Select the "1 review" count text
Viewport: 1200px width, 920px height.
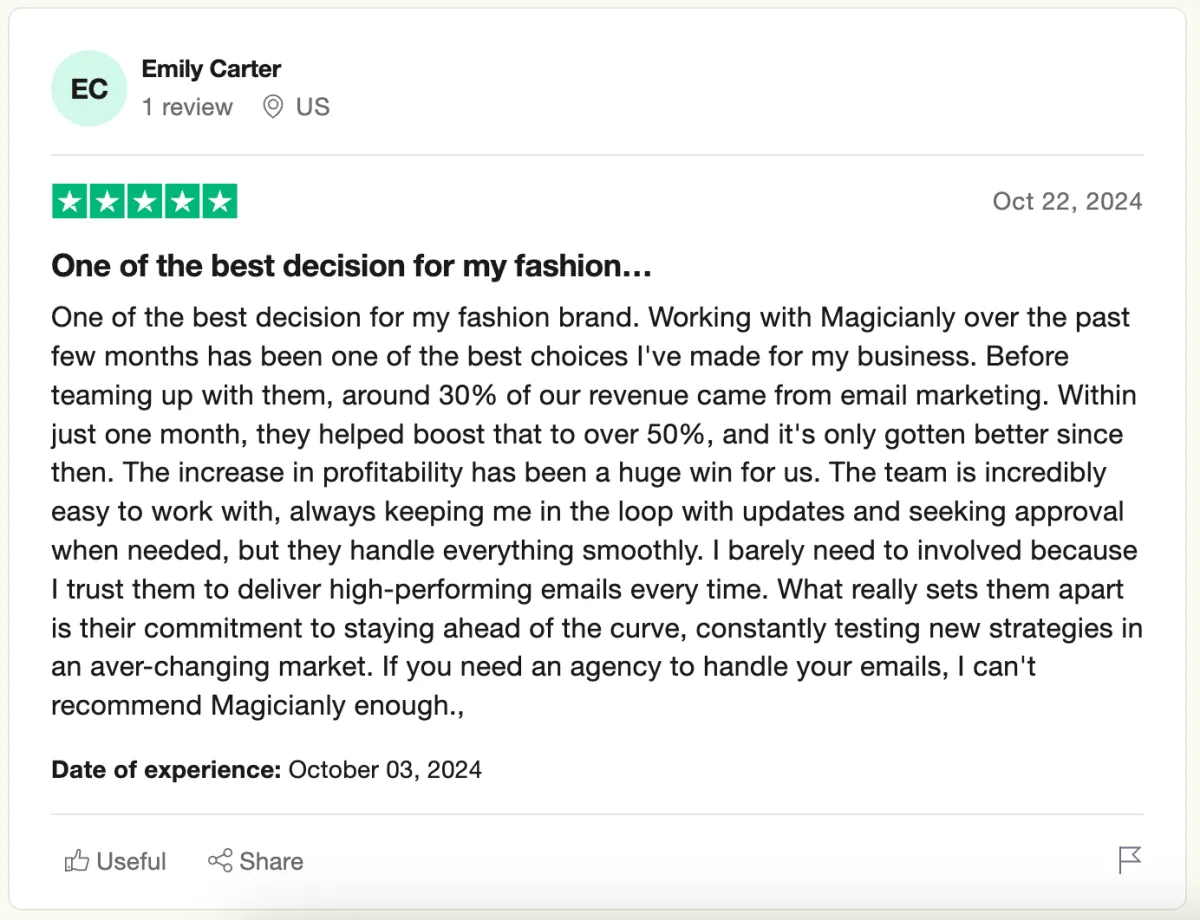coord(187,107)
